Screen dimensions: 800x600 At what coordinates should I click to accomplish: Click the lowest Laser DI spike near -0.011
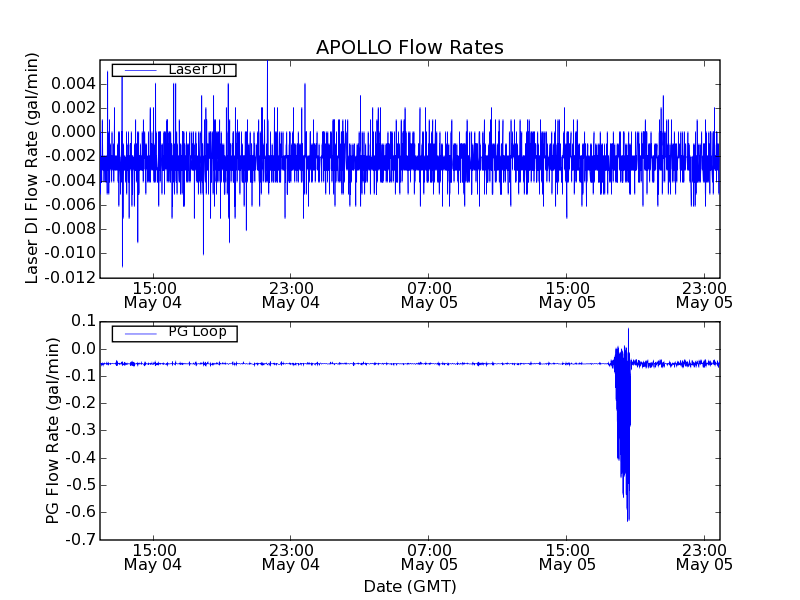point(123,264)
